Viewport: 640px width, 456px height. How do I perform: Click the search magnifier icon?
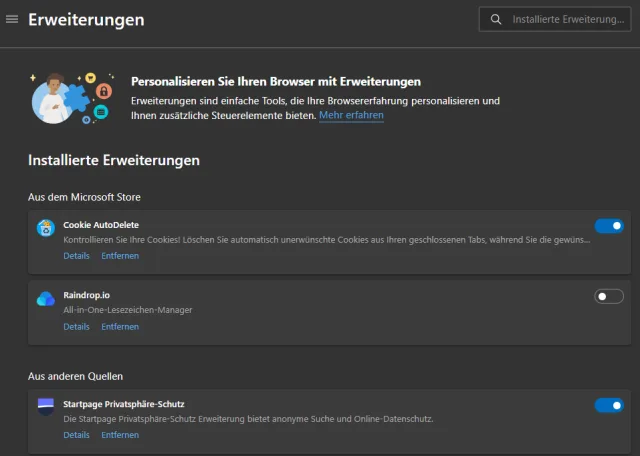click(x=497, y=19)
